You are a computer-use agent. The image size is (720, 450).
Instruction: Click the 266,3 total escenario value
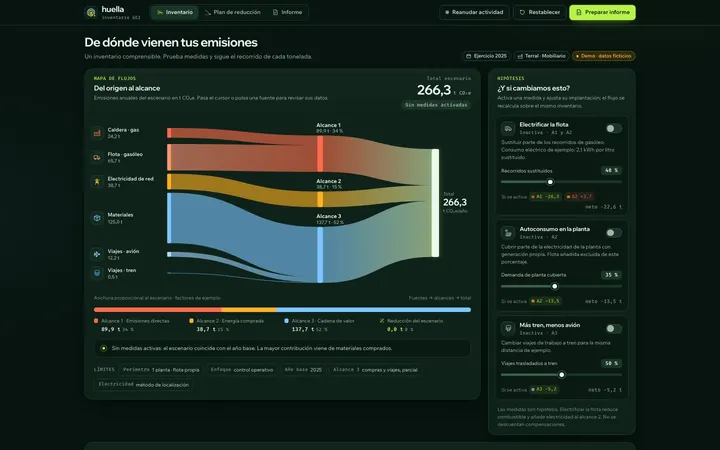click(x=434, y=90)
